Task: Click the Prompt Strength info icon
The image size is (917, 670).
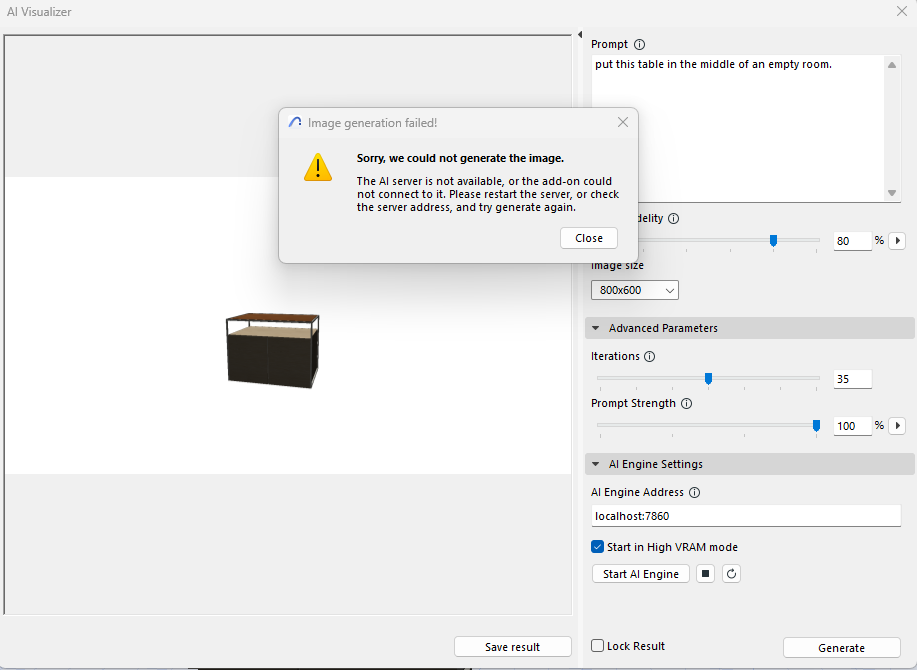Action: tap(684, 404)
